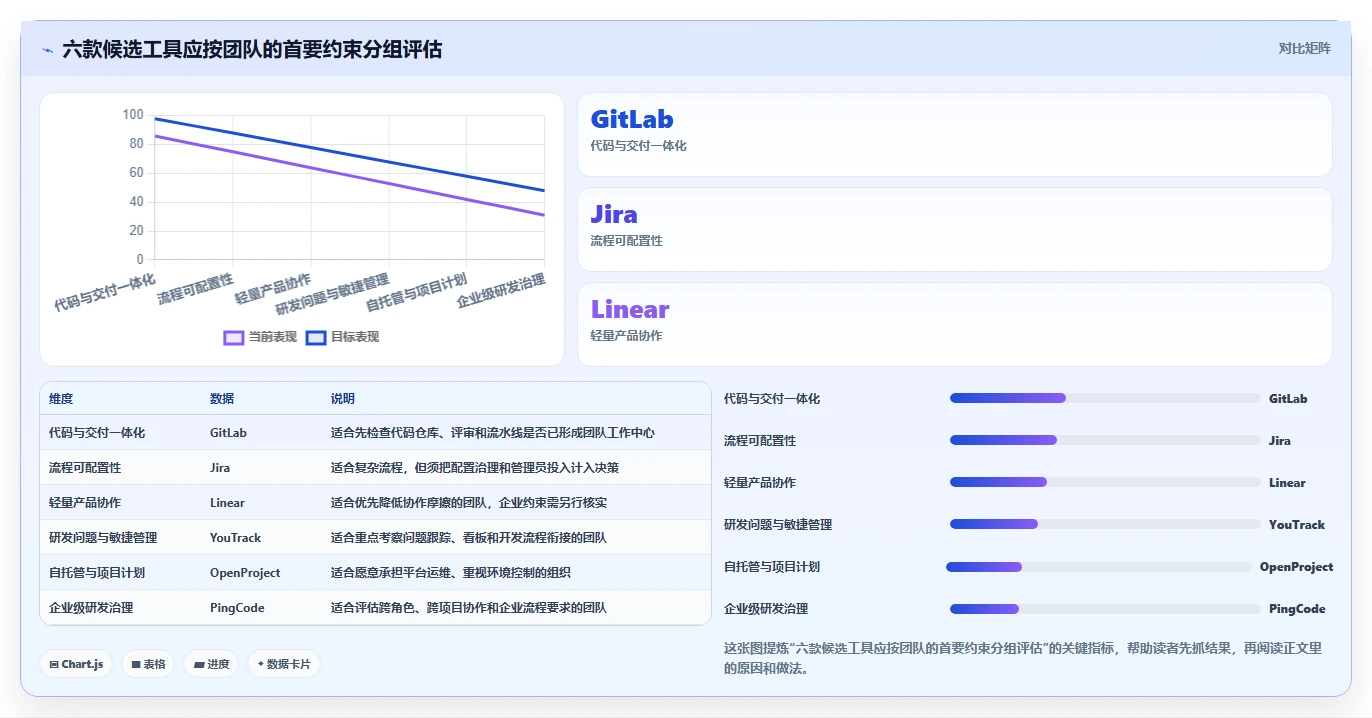Select the Linear table cell
The image size is (1372, 718).
click(x=227, y=503)
